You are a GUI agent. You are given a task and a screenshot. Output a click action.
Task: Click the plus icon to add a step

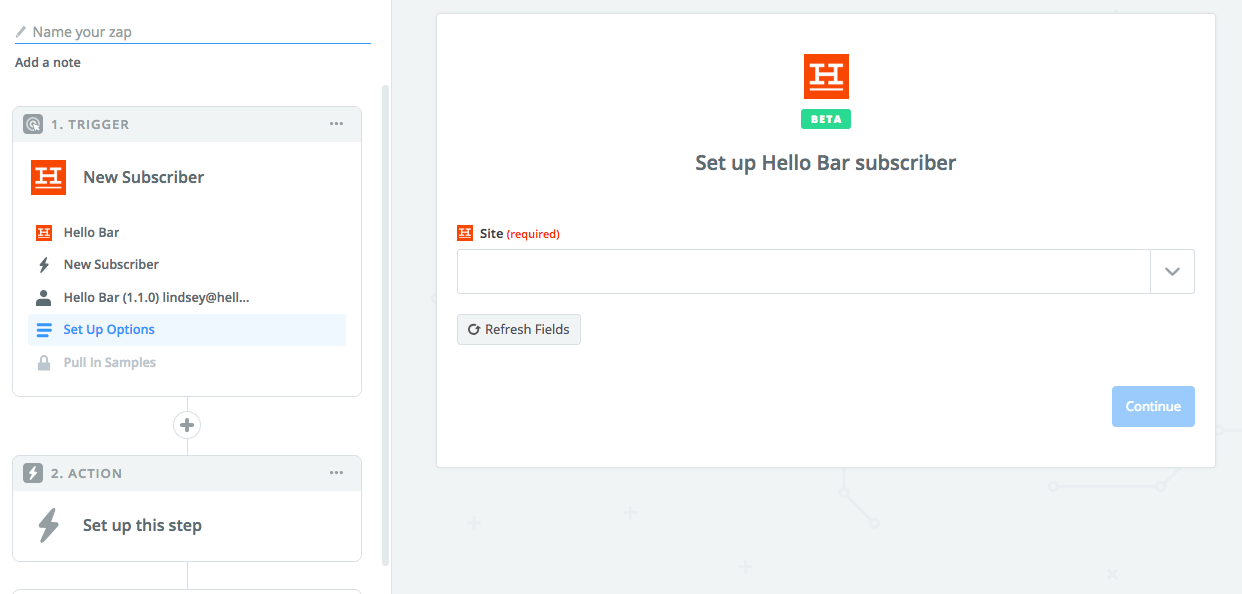tap(187, 425)
